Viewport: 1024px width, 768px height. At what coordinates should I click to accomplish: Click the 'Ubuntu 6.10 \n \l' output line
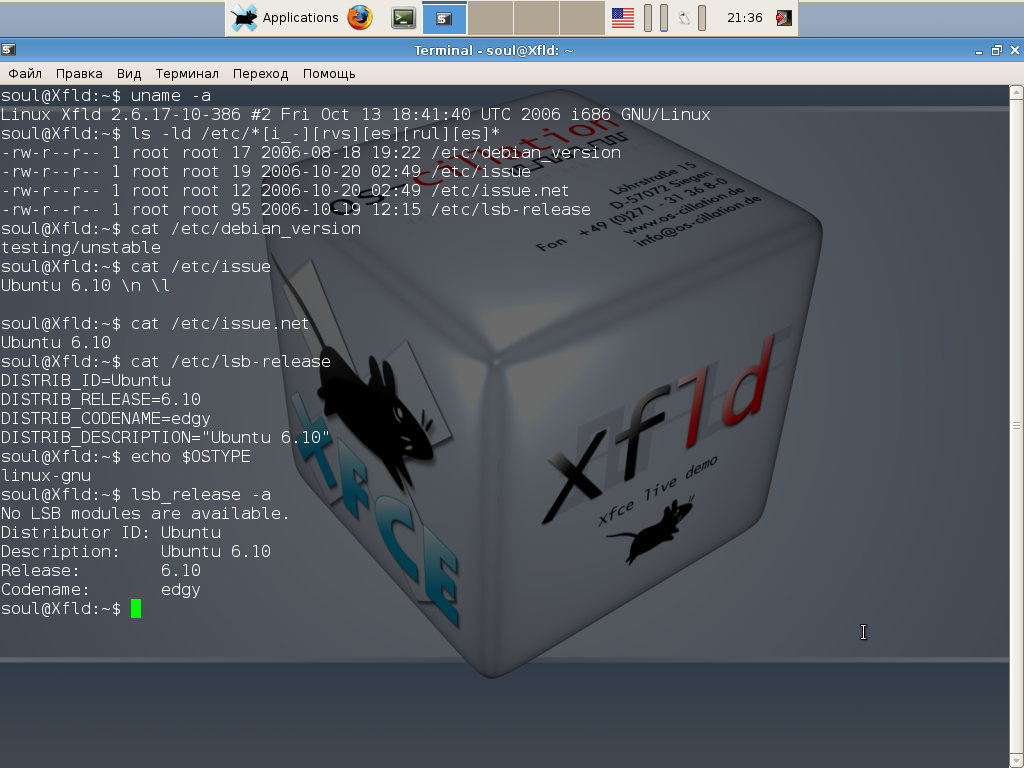point(86,285)
